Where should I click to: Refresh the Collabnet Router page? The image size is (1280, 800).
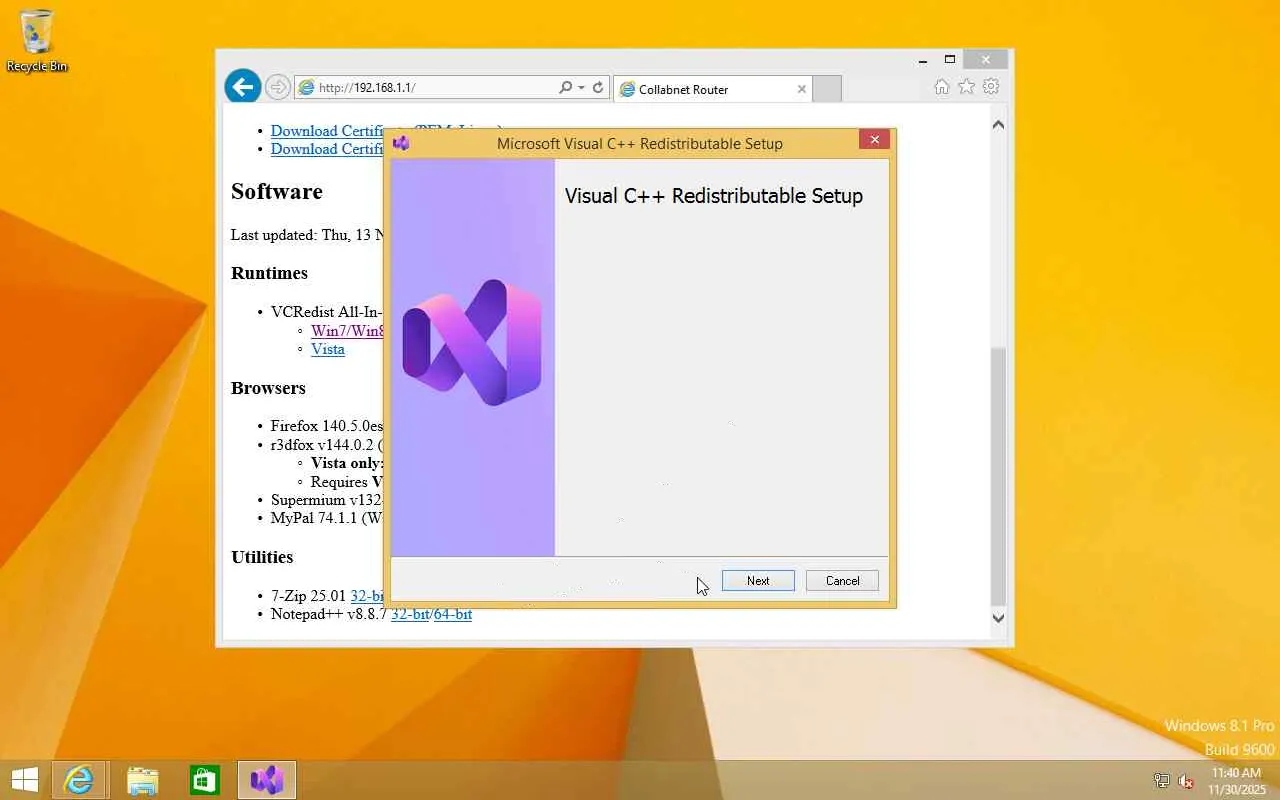pyautogui.click(x=598, y=88)
